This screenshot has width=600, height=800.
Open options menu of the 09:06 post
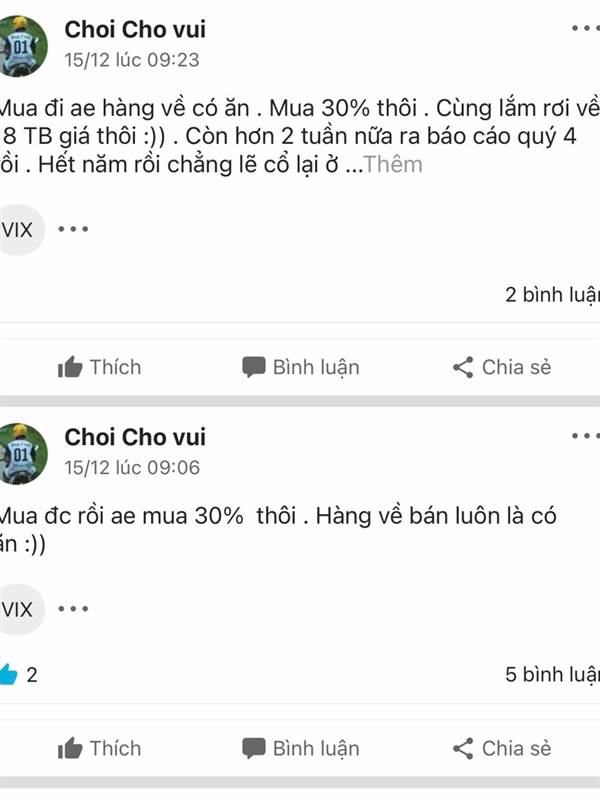click(x=585, y=436)
